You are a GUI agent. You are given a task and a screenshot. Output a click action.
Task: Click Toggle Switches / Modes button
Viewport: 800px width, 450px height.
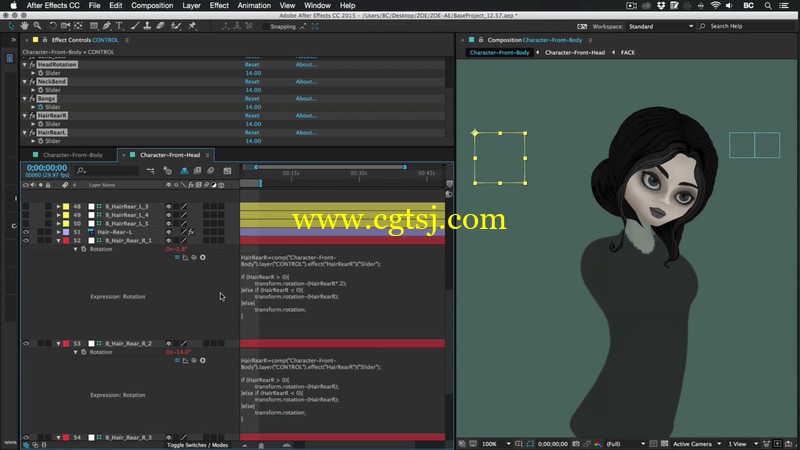point(197,445)
